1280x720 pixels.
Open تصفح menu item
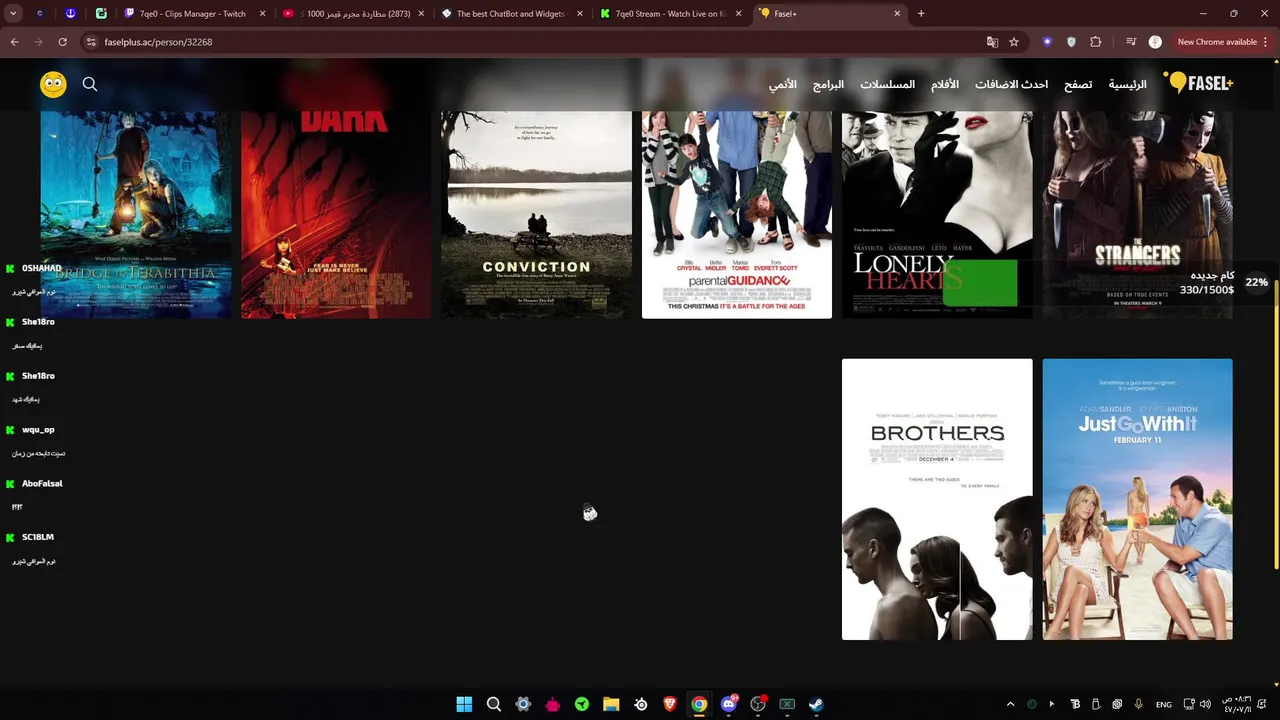pyautogui.click(x=1078, y=84)
